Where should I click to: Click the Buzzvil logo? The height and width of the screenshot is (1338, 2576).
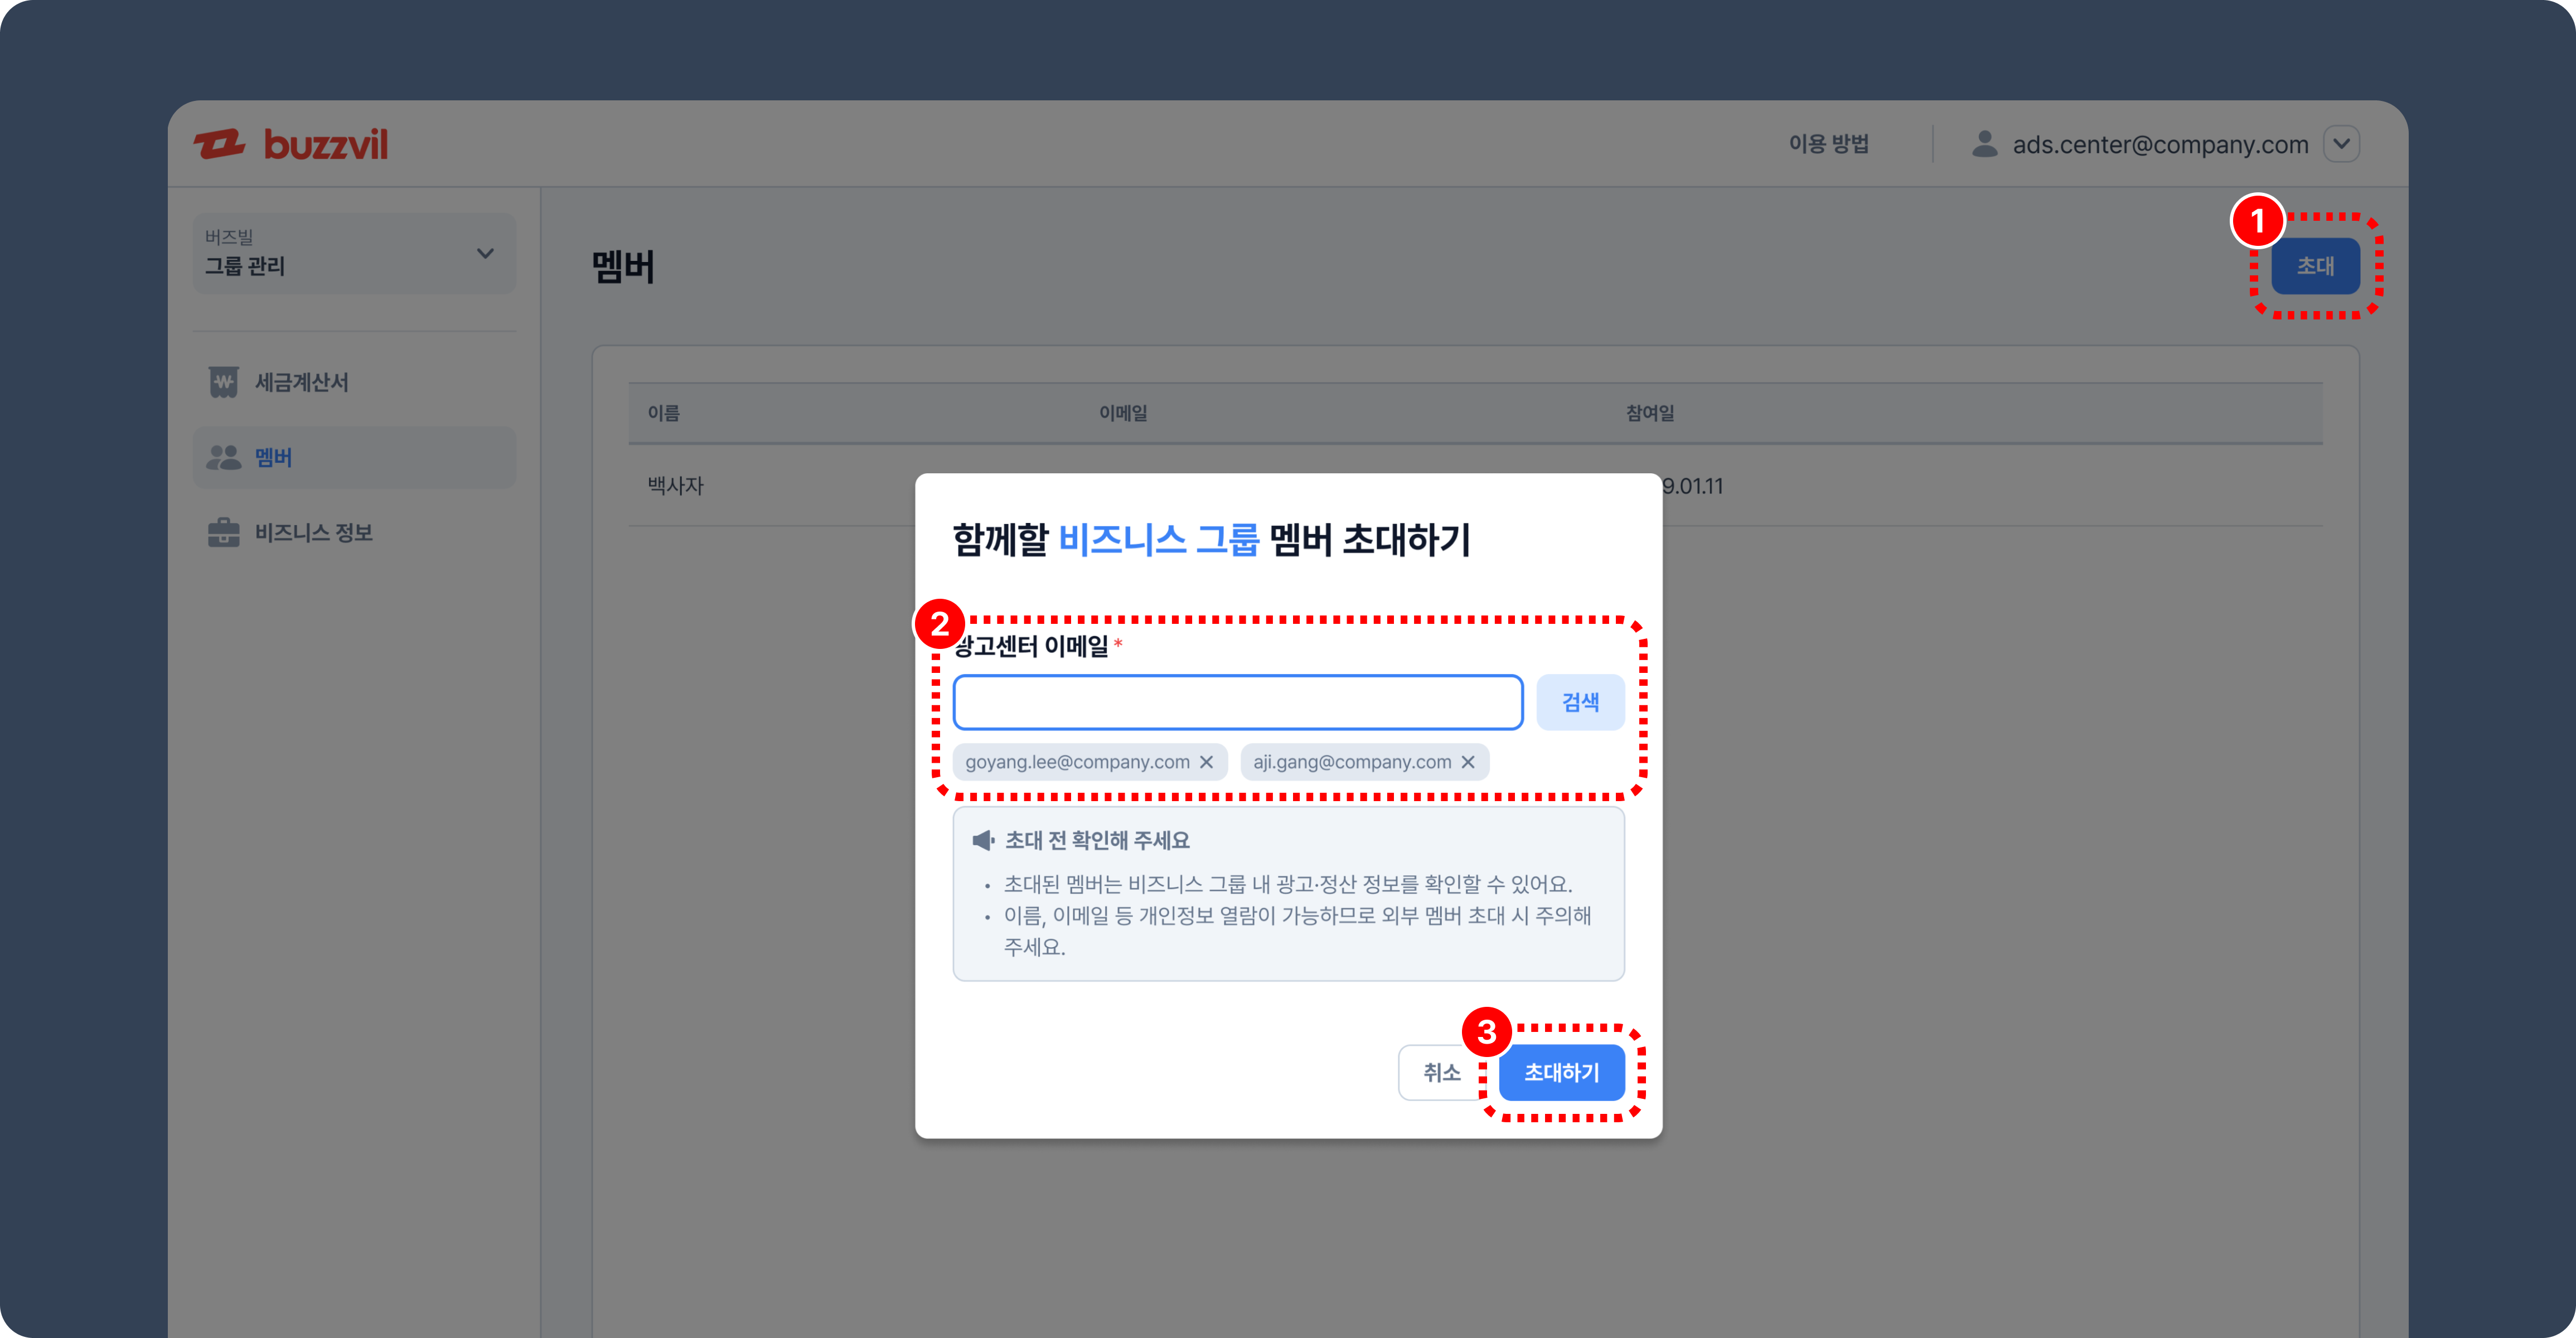tap(290, 144)
